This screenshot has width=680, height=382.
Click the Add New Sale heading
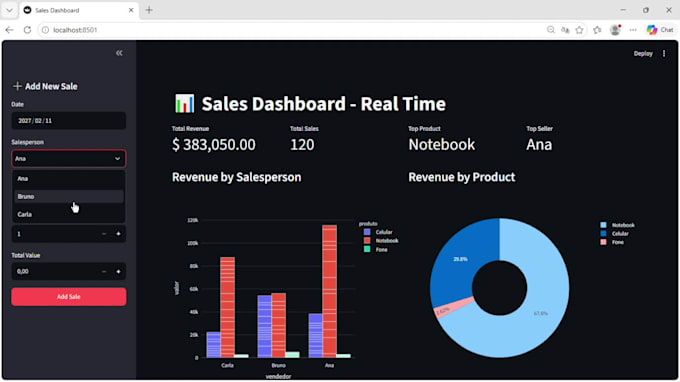(x=46, y=86)
